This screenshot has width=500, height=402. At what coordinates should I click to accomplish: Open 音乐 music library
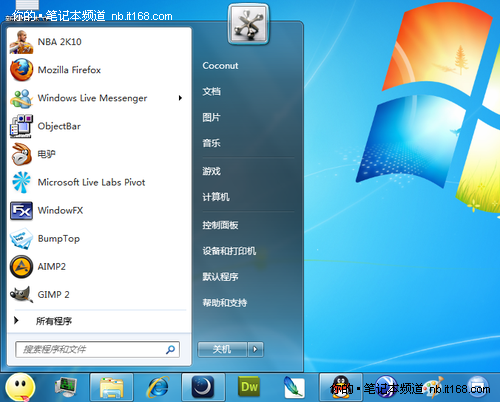point(211,143)
